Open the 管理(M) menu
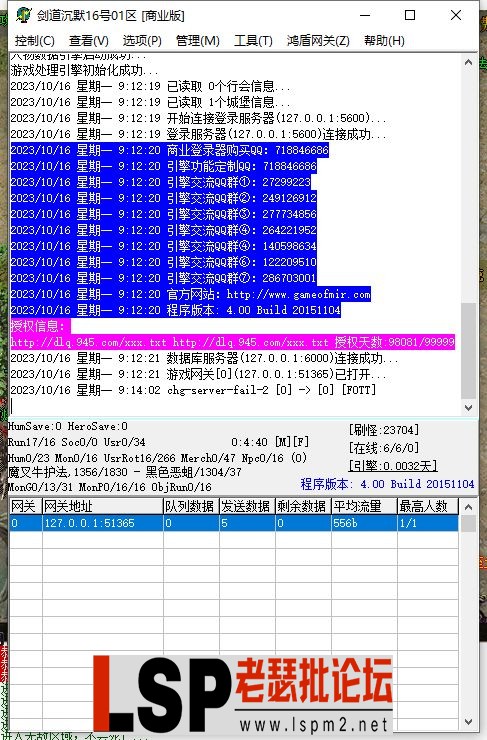This screenshot has width=487, height=740. coord(198,41)
